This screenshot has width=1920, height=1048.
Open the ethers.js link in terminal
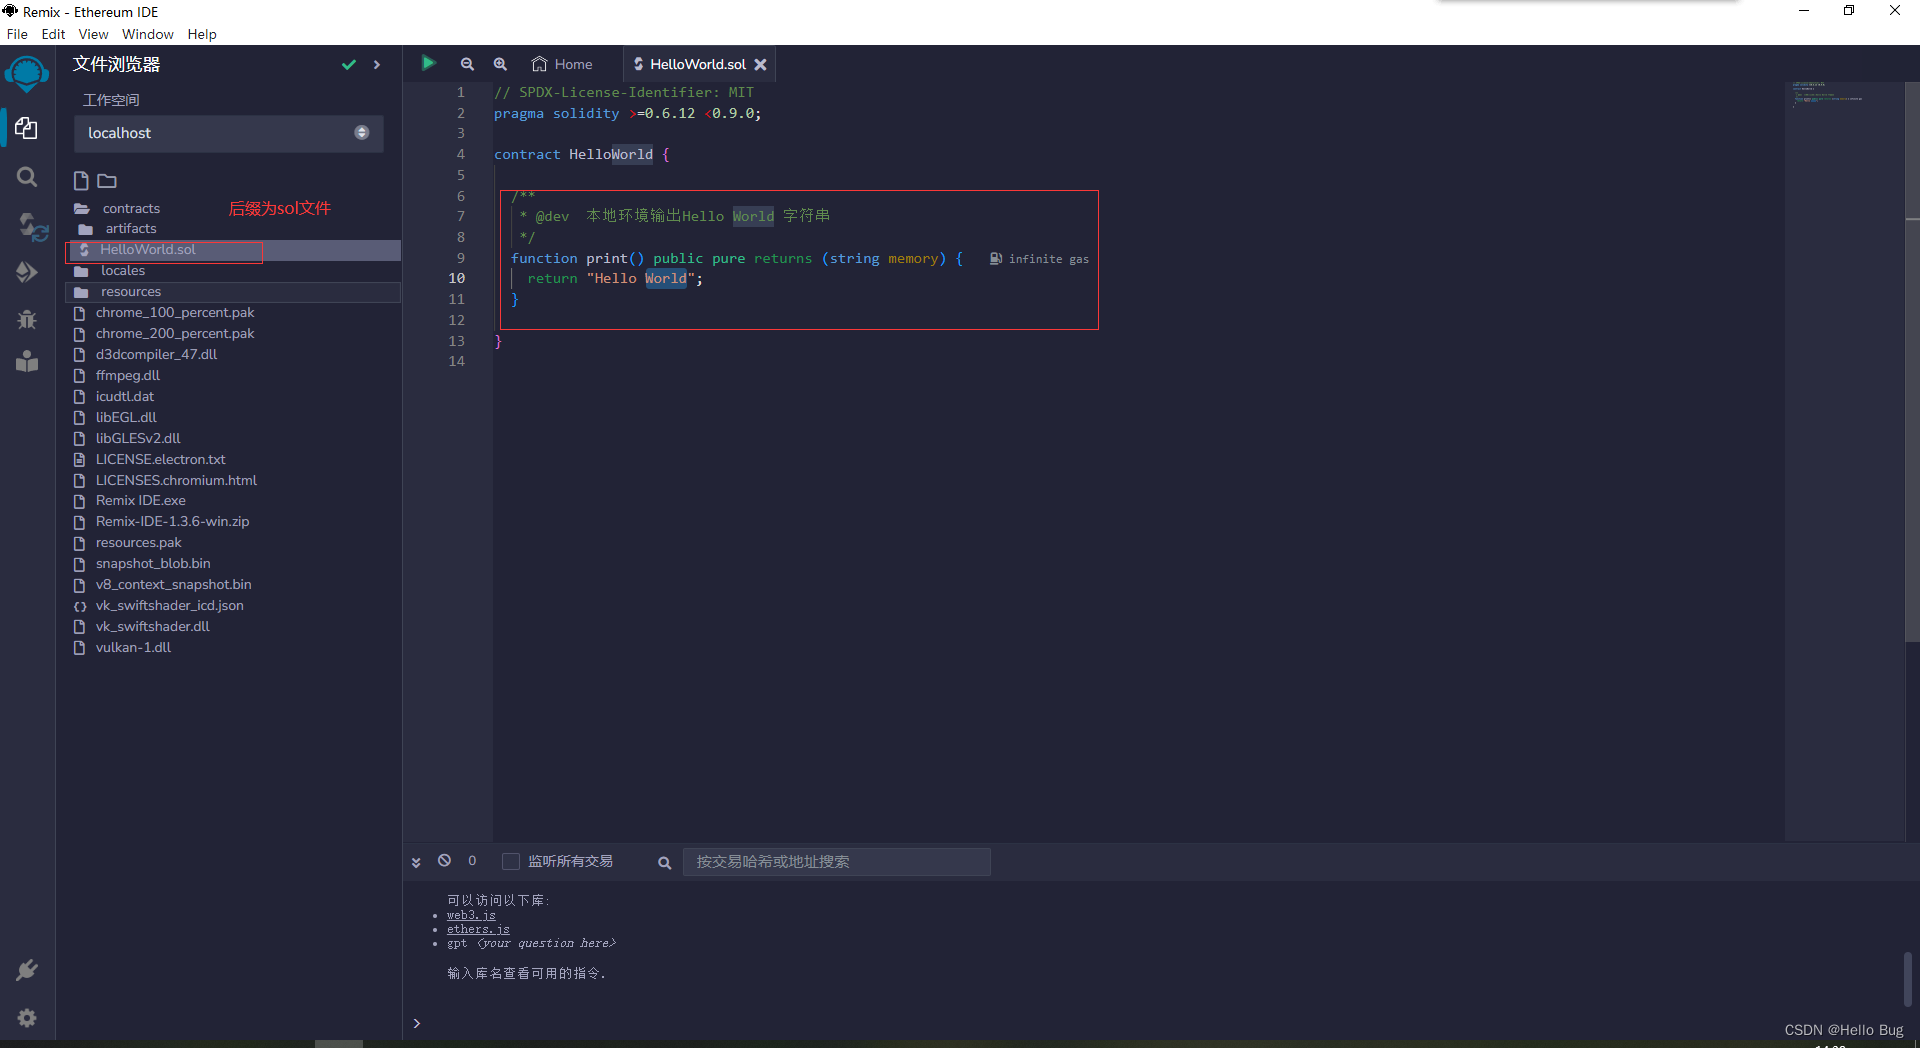pyautogui.click(x=478, y=929)
